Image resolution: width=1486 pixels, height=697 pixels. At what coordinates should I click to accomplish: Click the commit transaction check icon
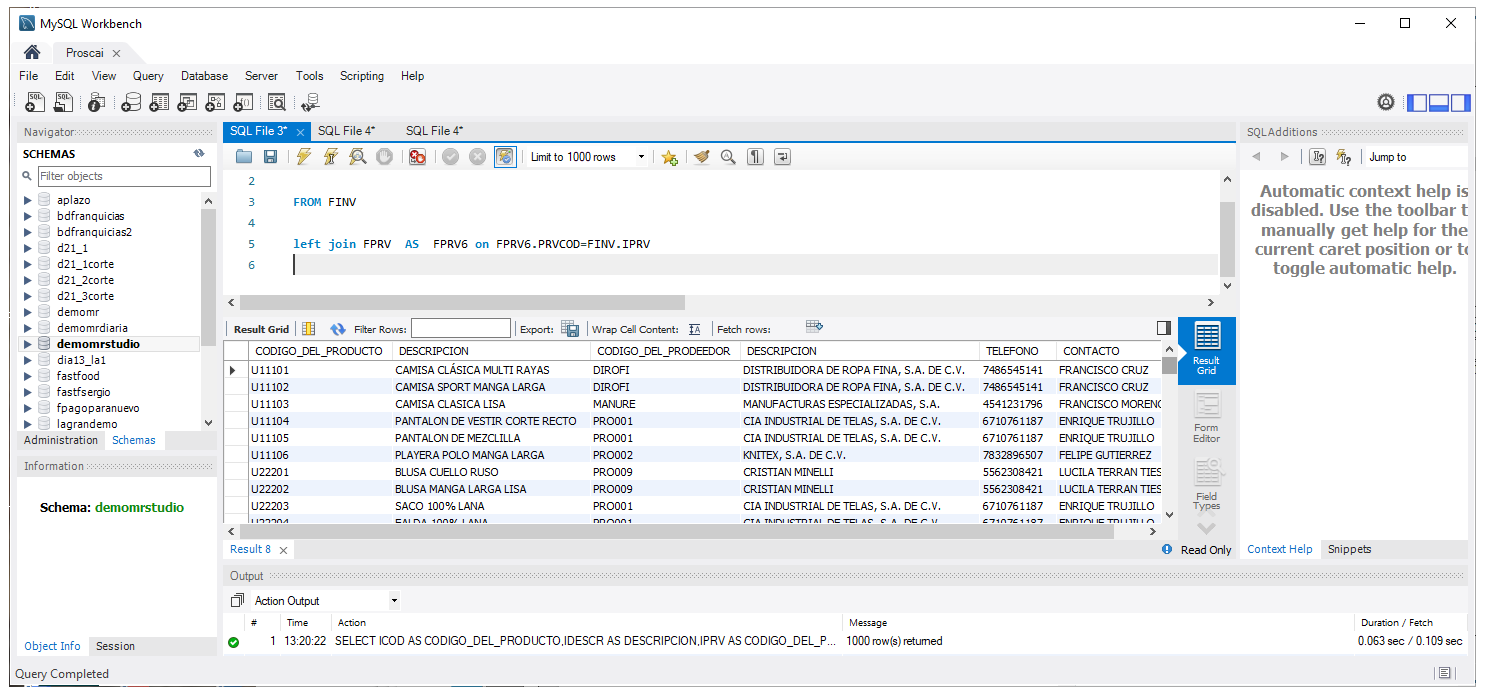pyautogui.click(x=451, y=157)
